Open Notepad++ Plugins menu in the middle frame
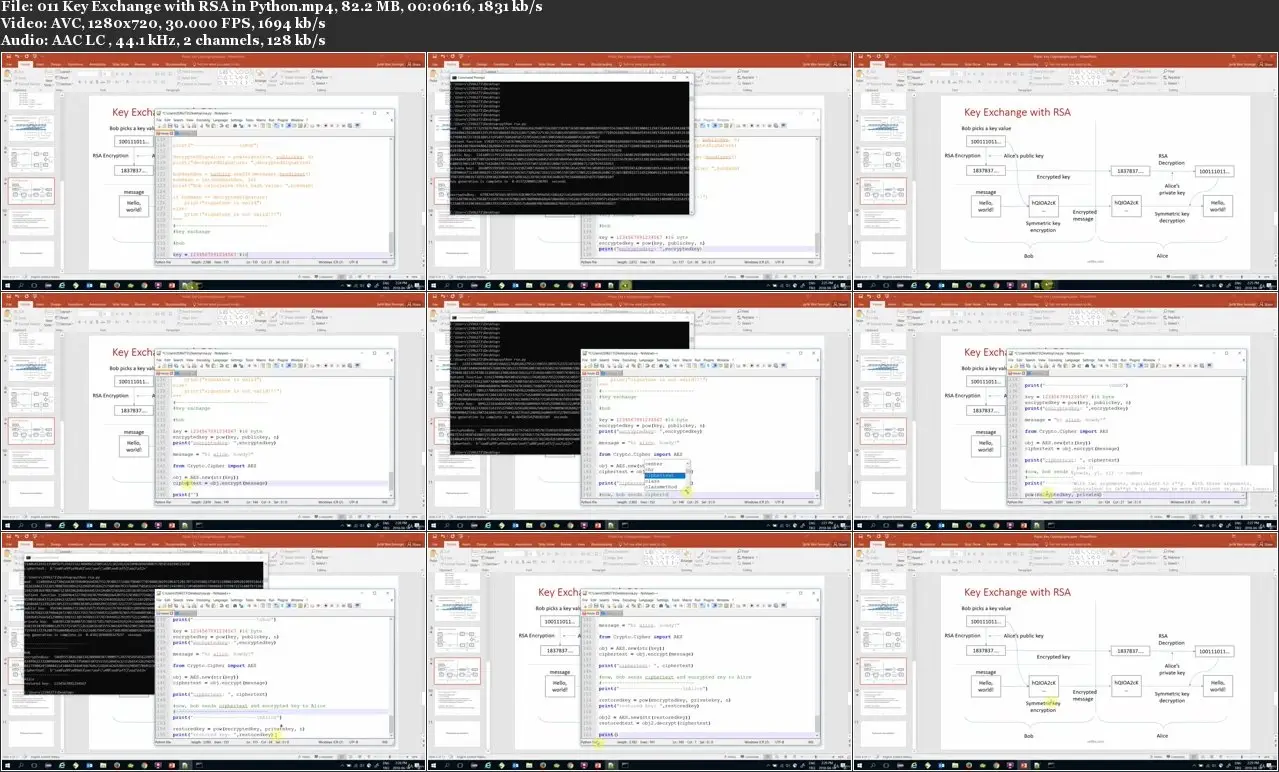This screenshot has width=1279, height=772. 709,360
